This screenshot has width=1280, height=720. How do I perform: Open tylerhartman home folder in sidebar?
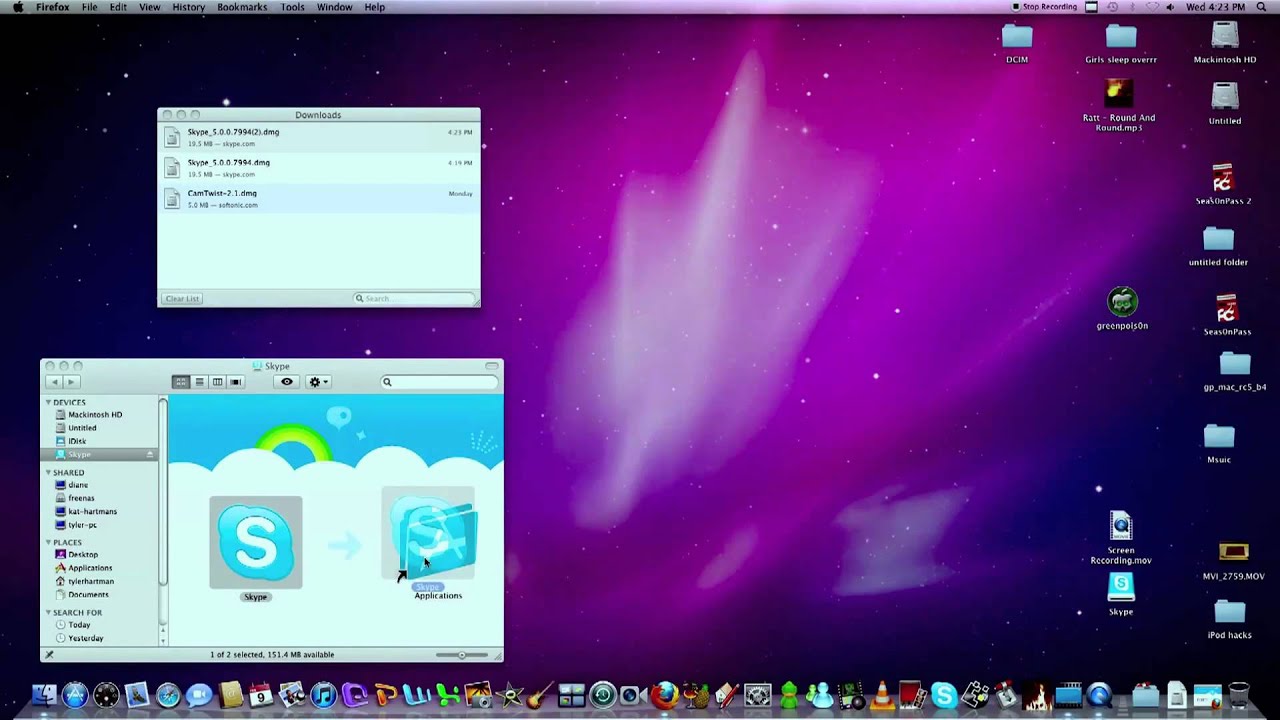coord(91,581)
